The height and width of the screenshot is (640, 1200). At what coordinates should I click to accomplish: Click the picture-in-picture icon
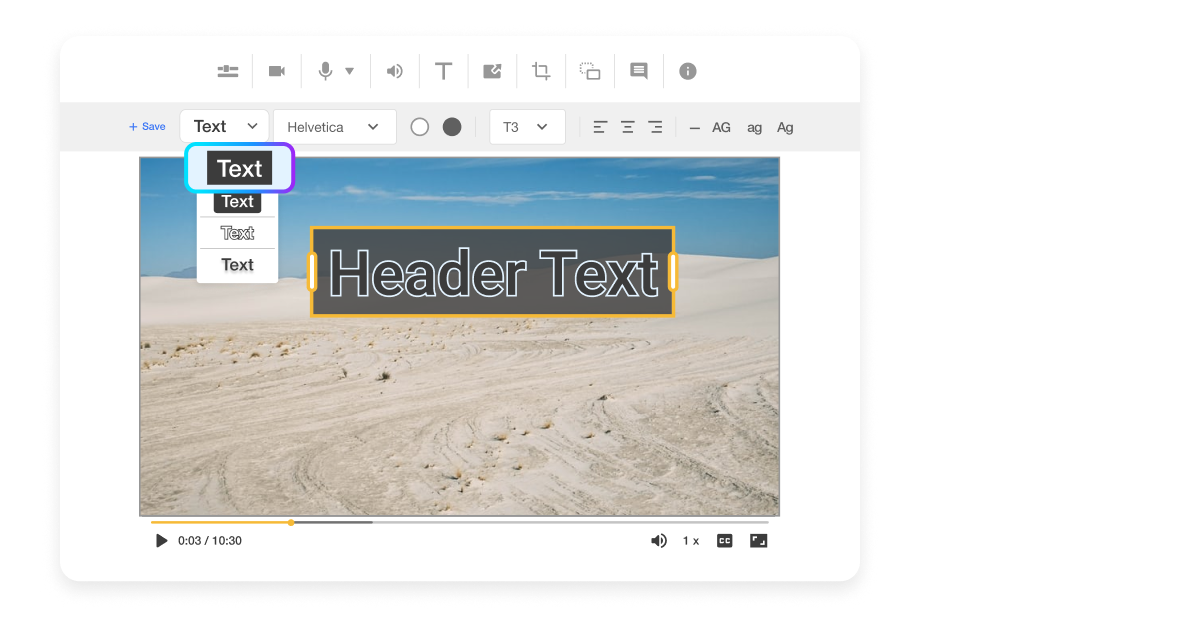click(589, 70)
